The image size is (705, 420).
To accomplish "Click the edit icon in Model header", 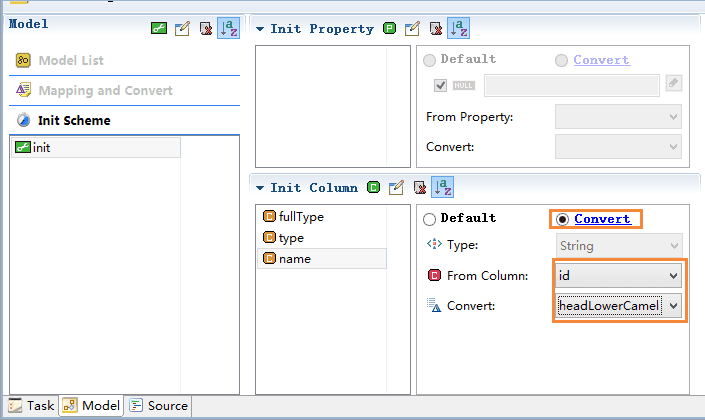I will (x=183, y=28).
